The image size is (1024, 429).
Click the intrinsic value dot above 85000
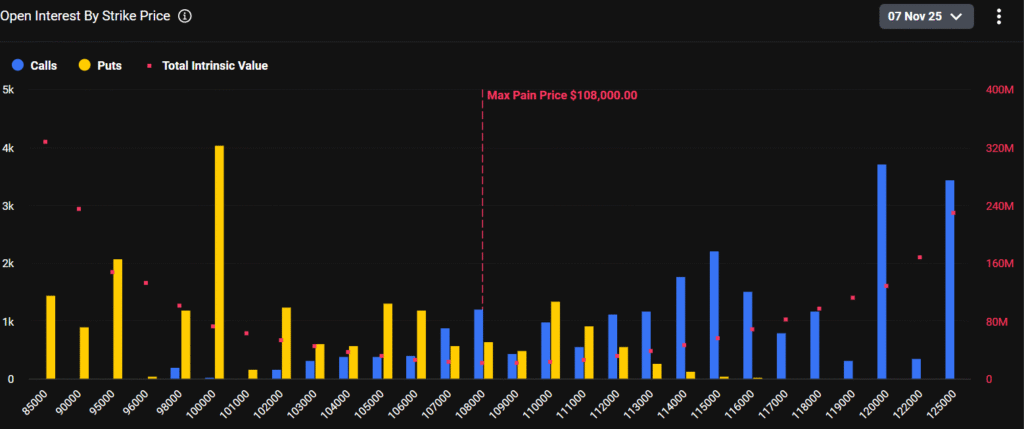point(45,142)
